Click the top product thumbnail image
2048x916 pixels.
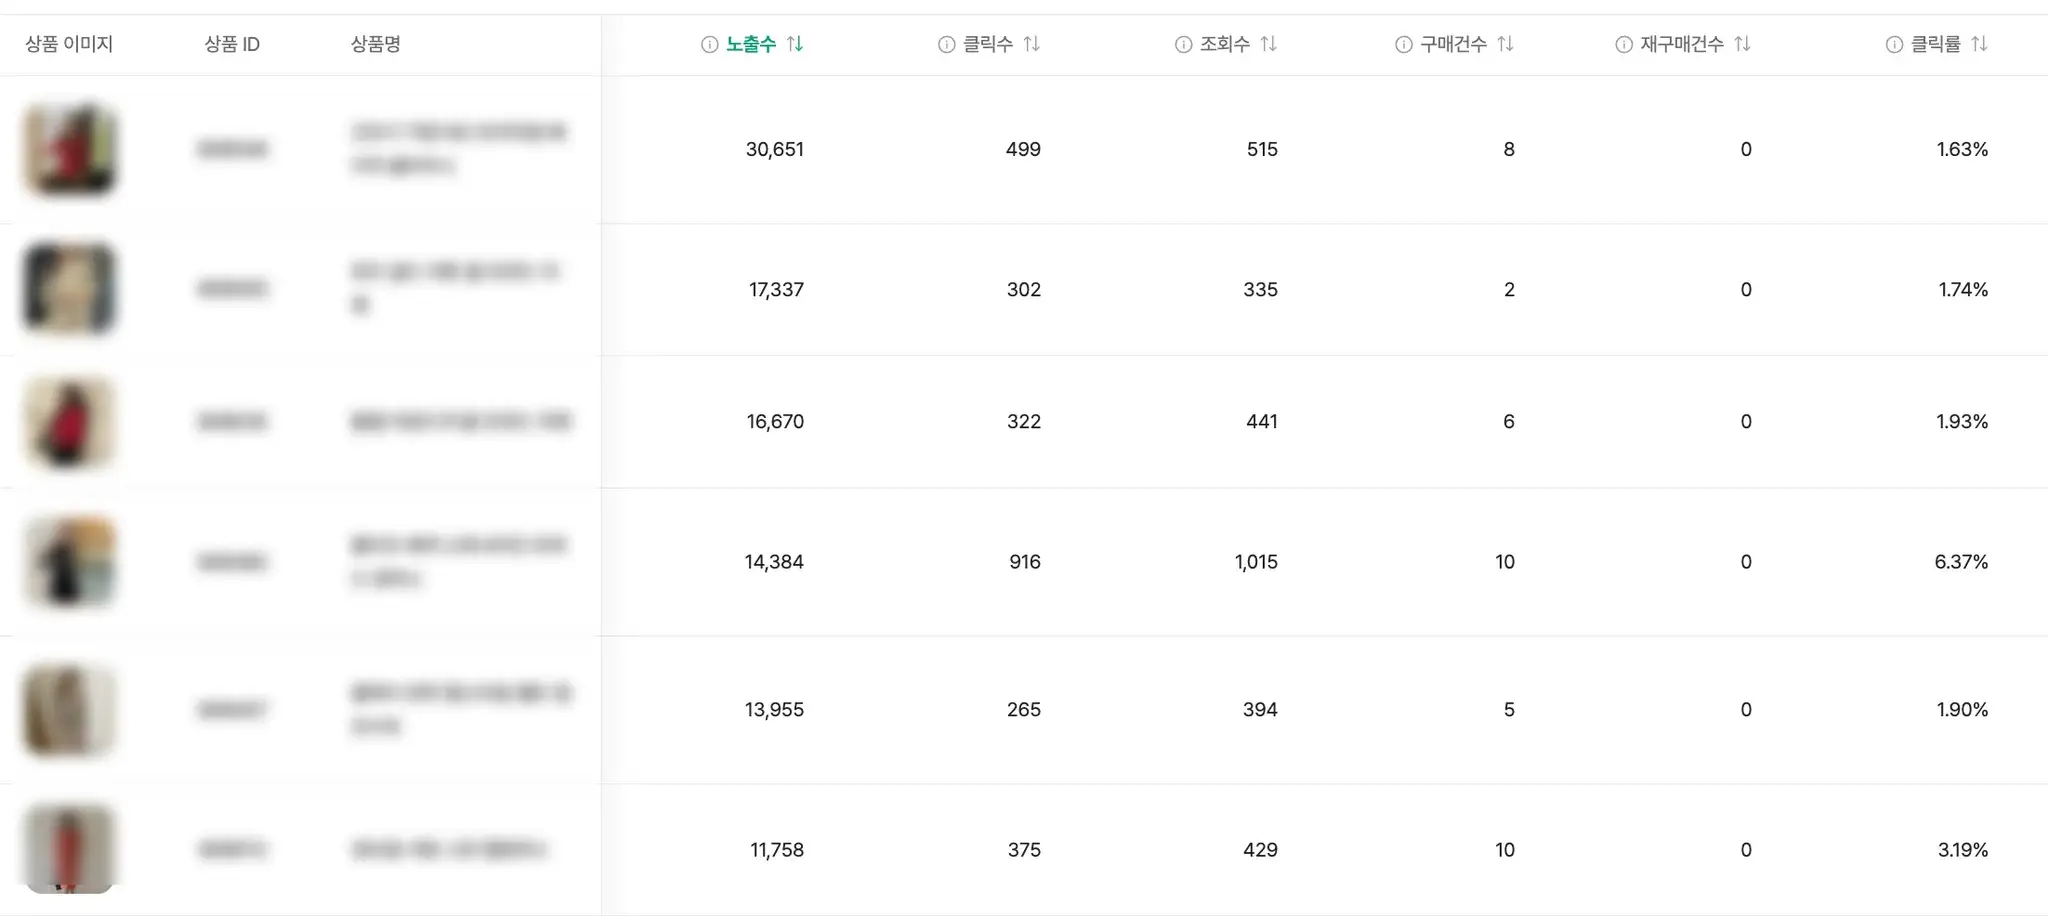[x=69, y=150]
